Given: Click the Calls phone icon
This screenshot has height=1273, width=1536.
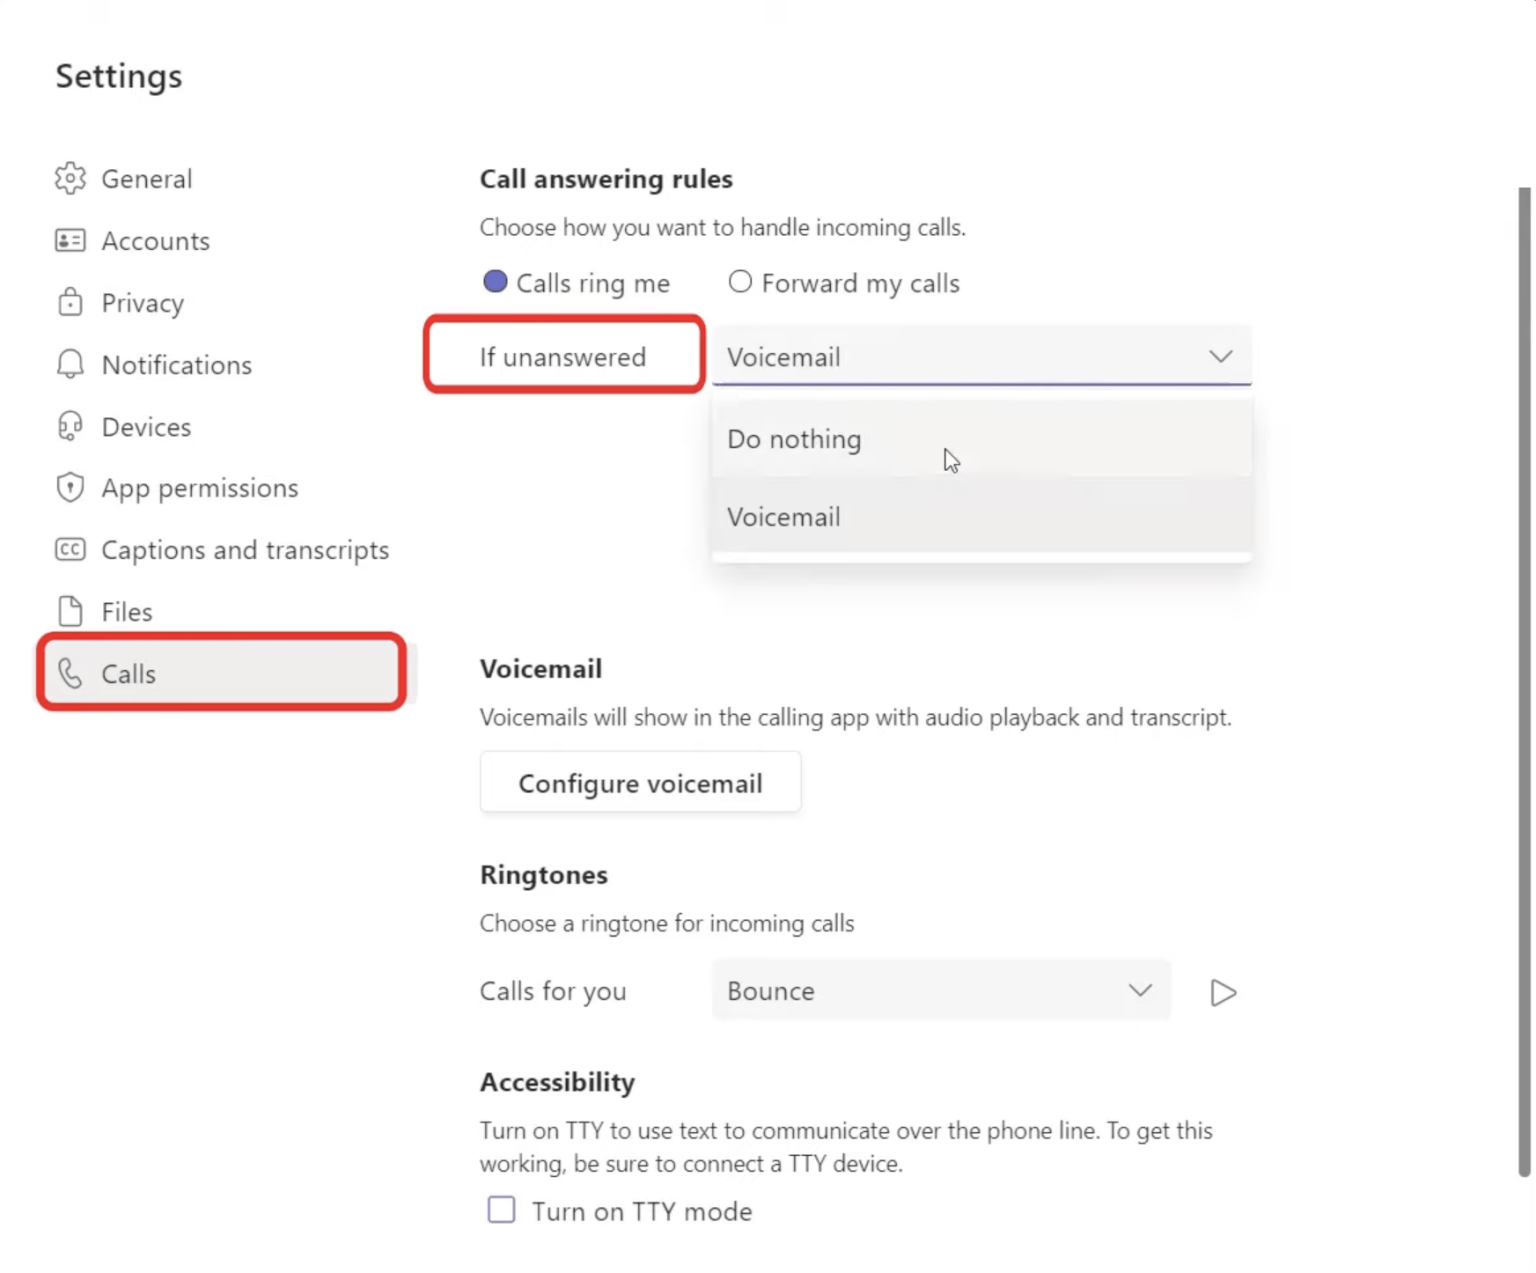Looking at the screenshot, I should [70, 673].
